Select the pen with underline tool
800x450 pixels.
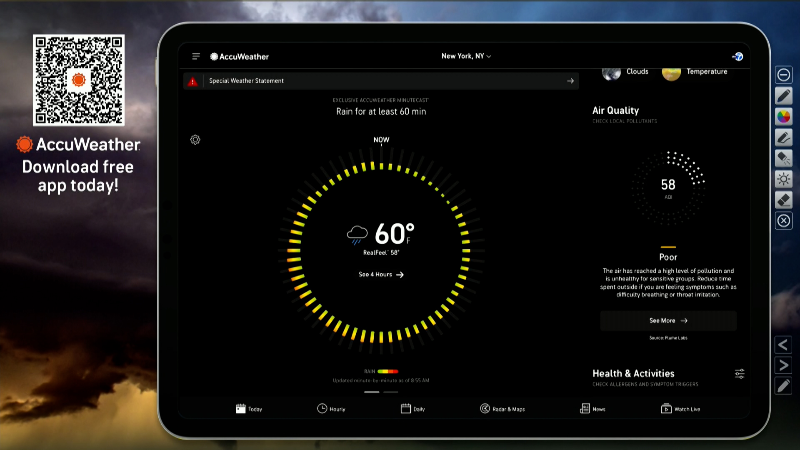pos(784,137)
